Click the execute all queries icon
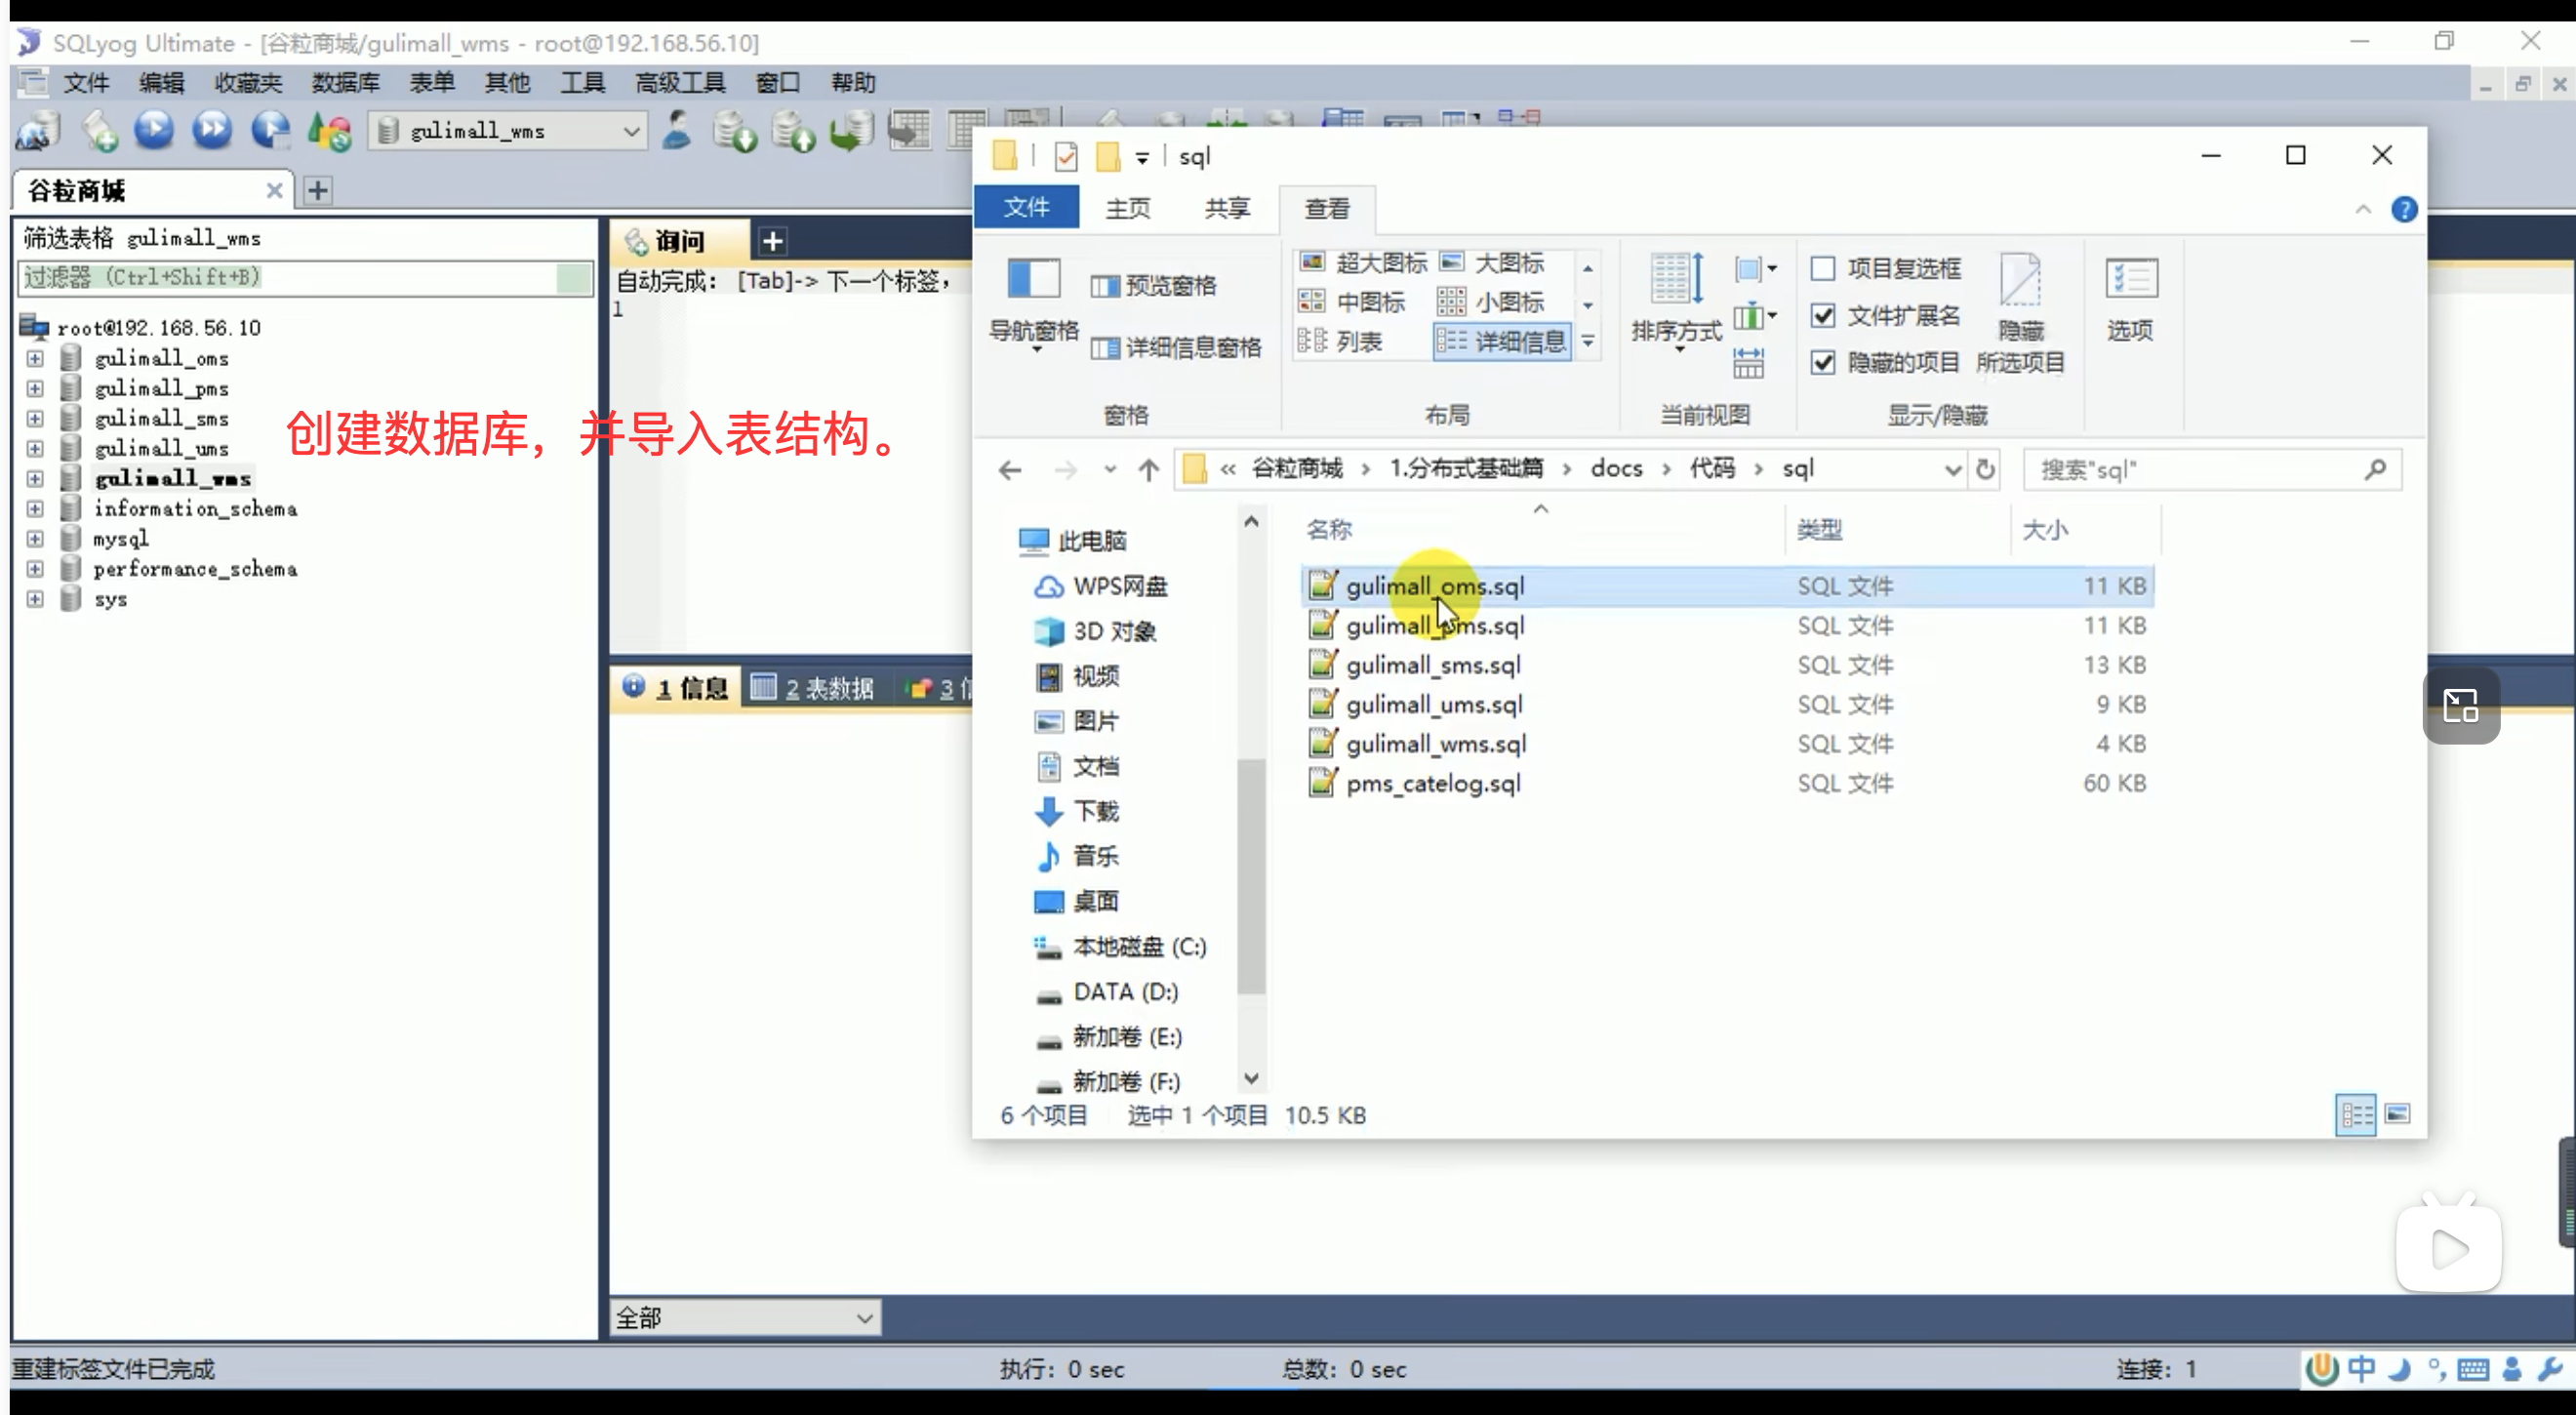2576x1415 pixels. [212, 130]
